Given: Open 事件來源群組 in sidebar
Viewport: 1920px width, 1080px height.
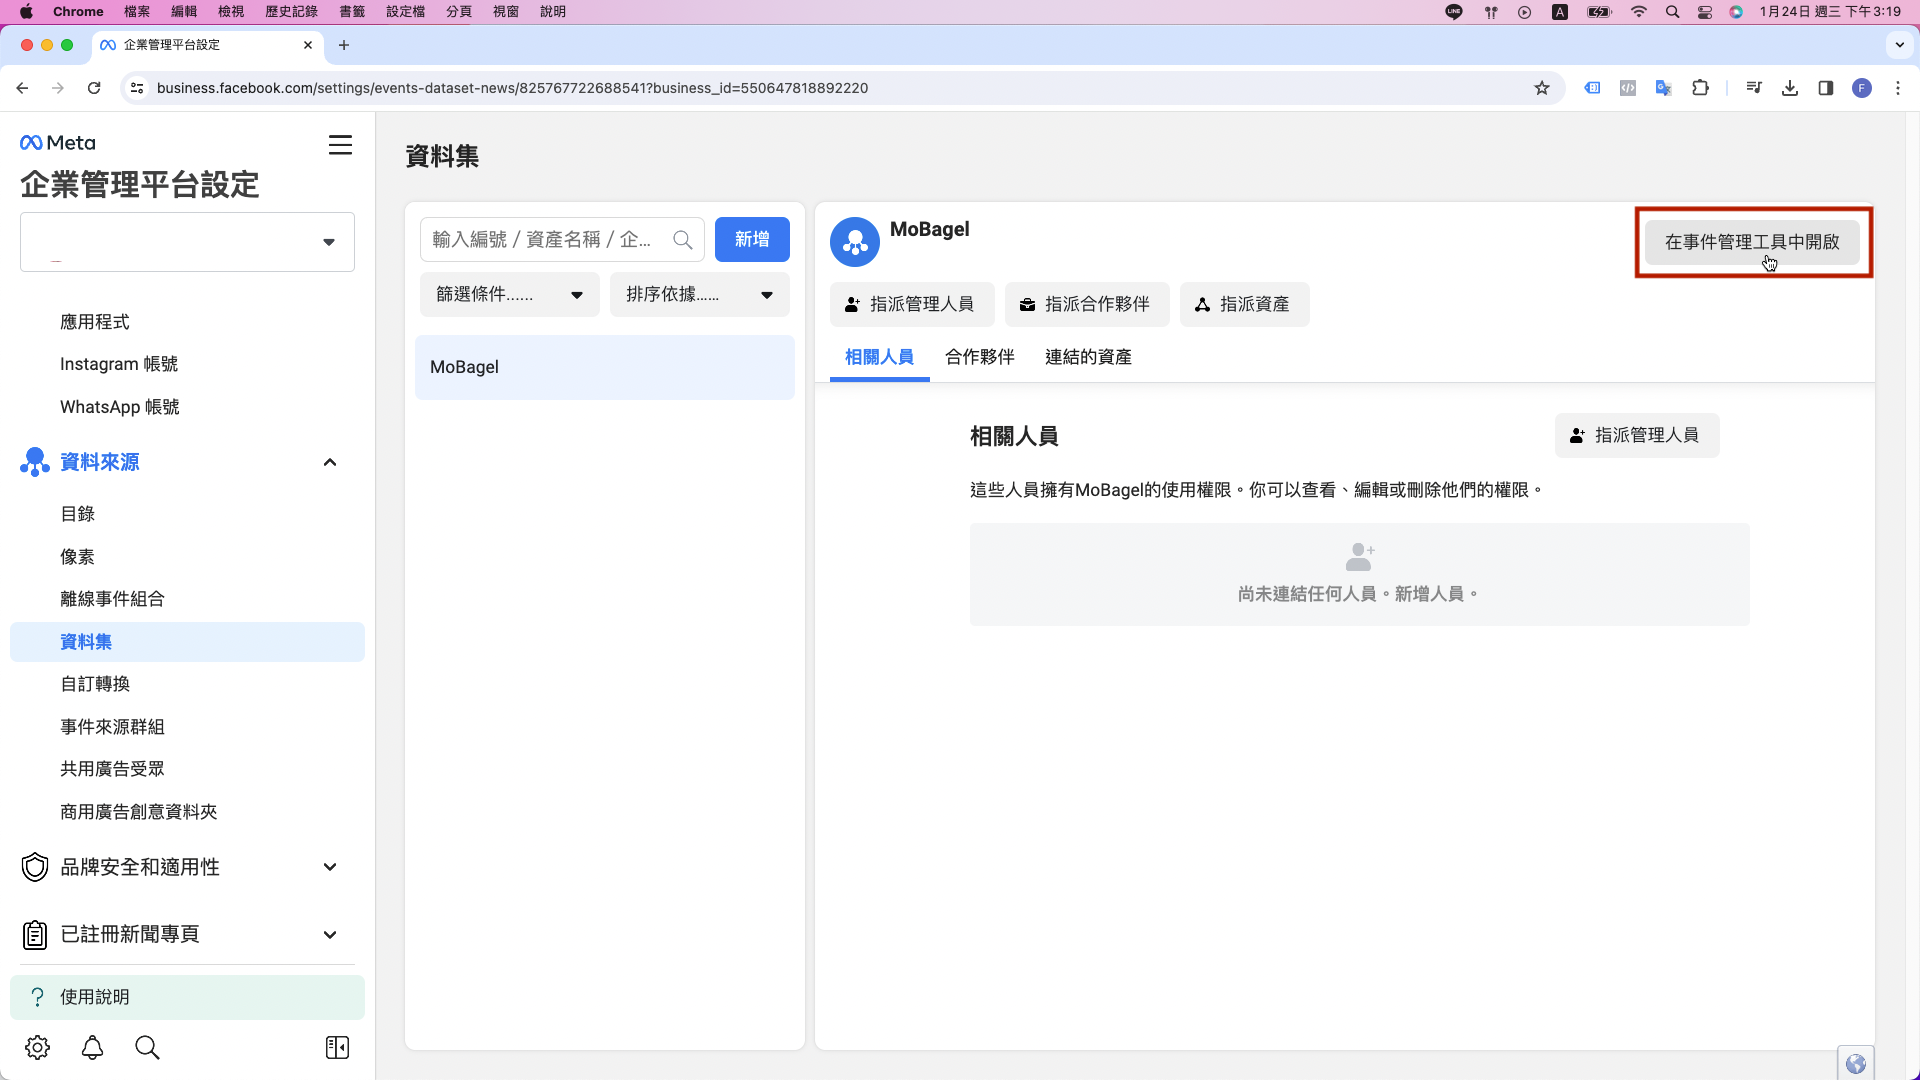Looking at the screenshot, I should coord(112,727).
